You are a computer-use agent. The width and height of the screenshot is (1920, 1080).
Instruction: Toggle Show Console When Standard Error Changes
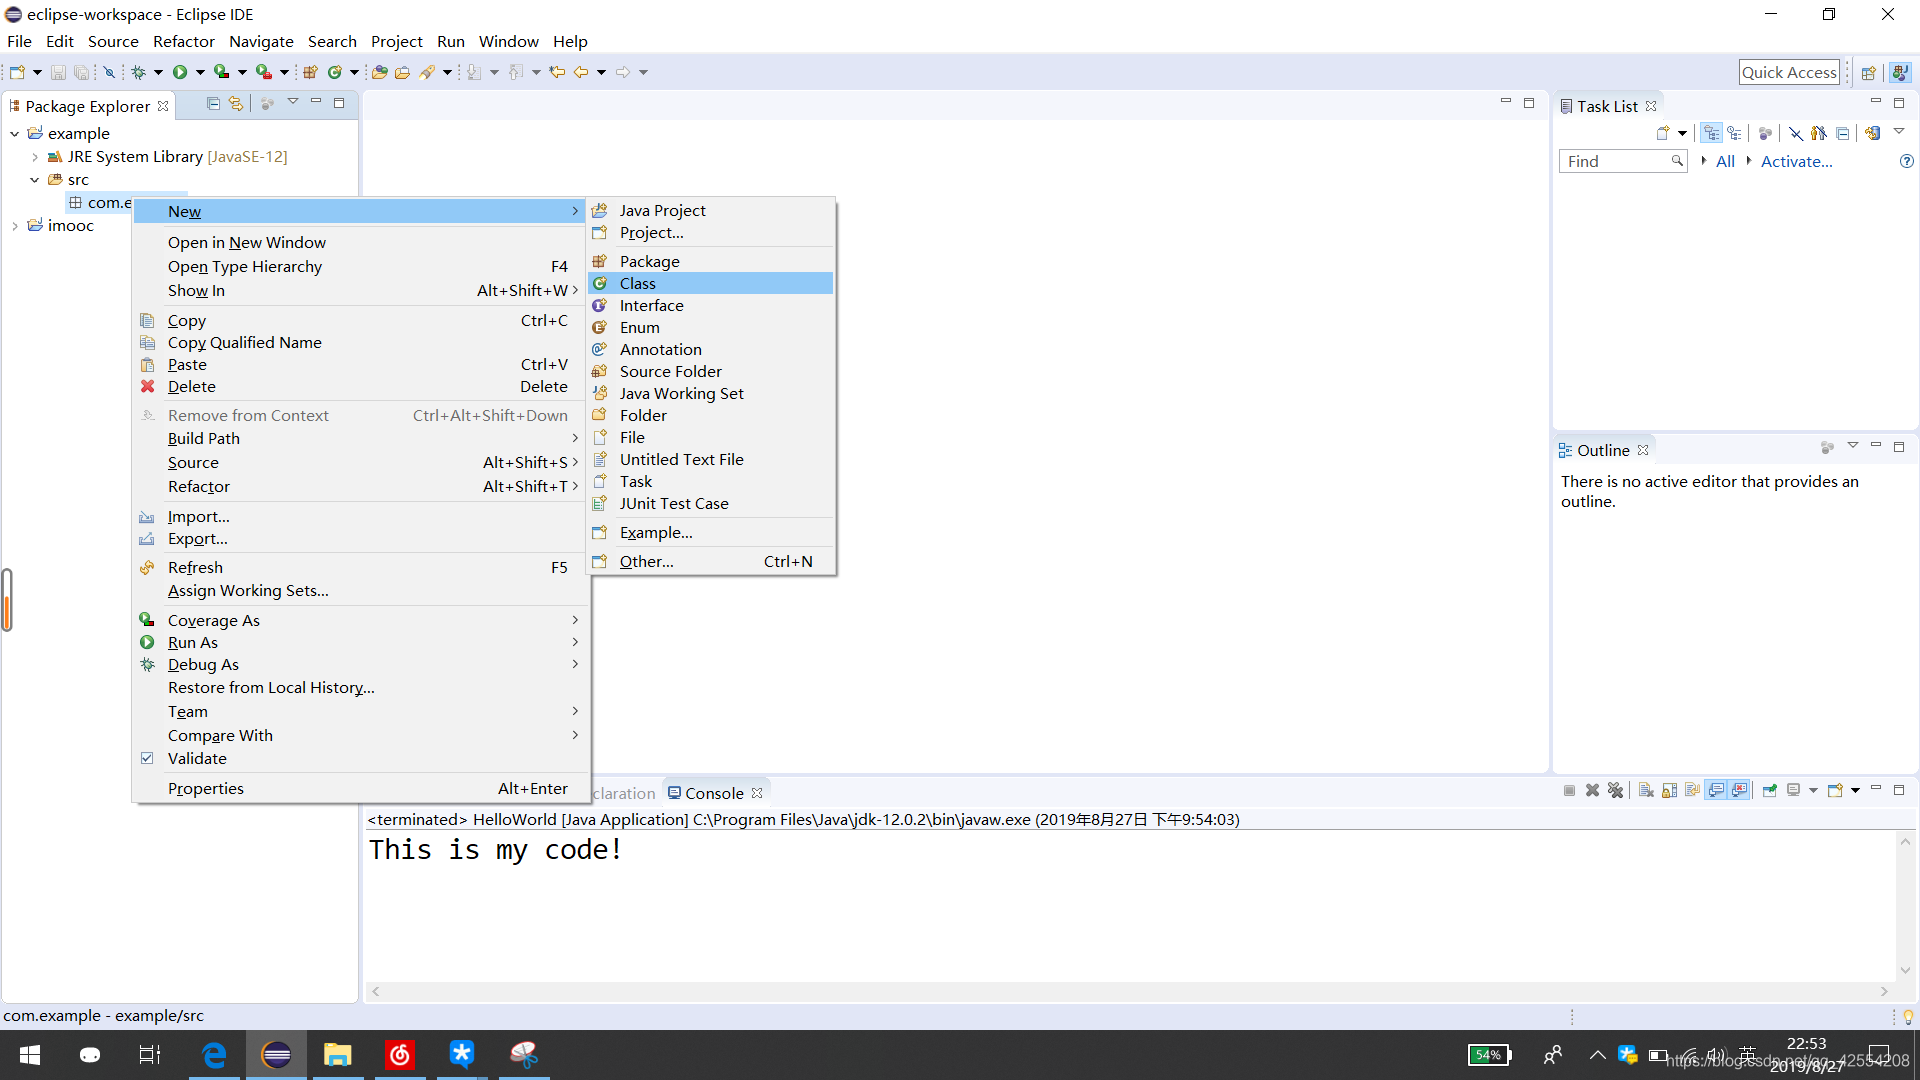pos(1740,790)
